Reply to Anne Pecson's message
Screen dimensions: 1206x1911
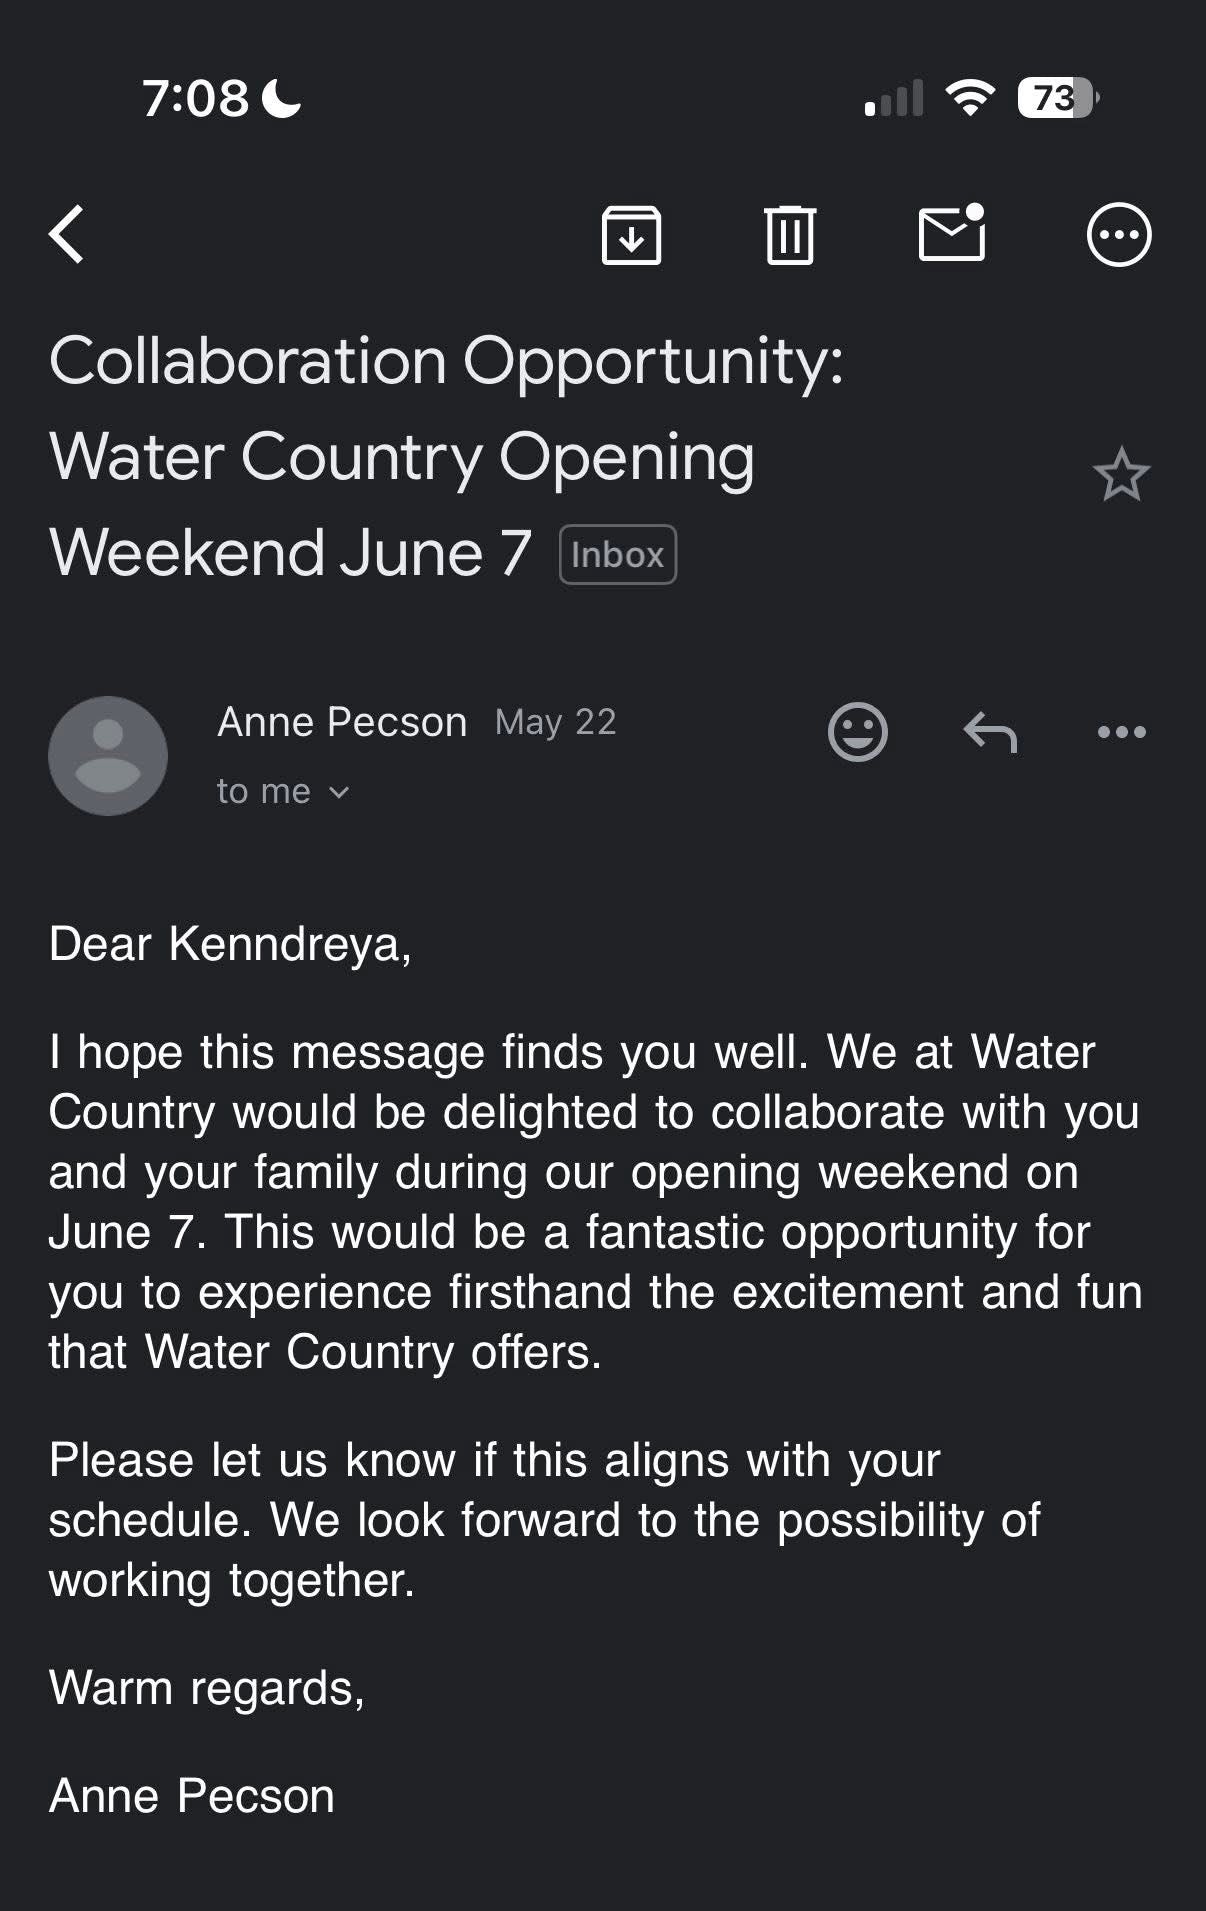(x=990, y=732)
